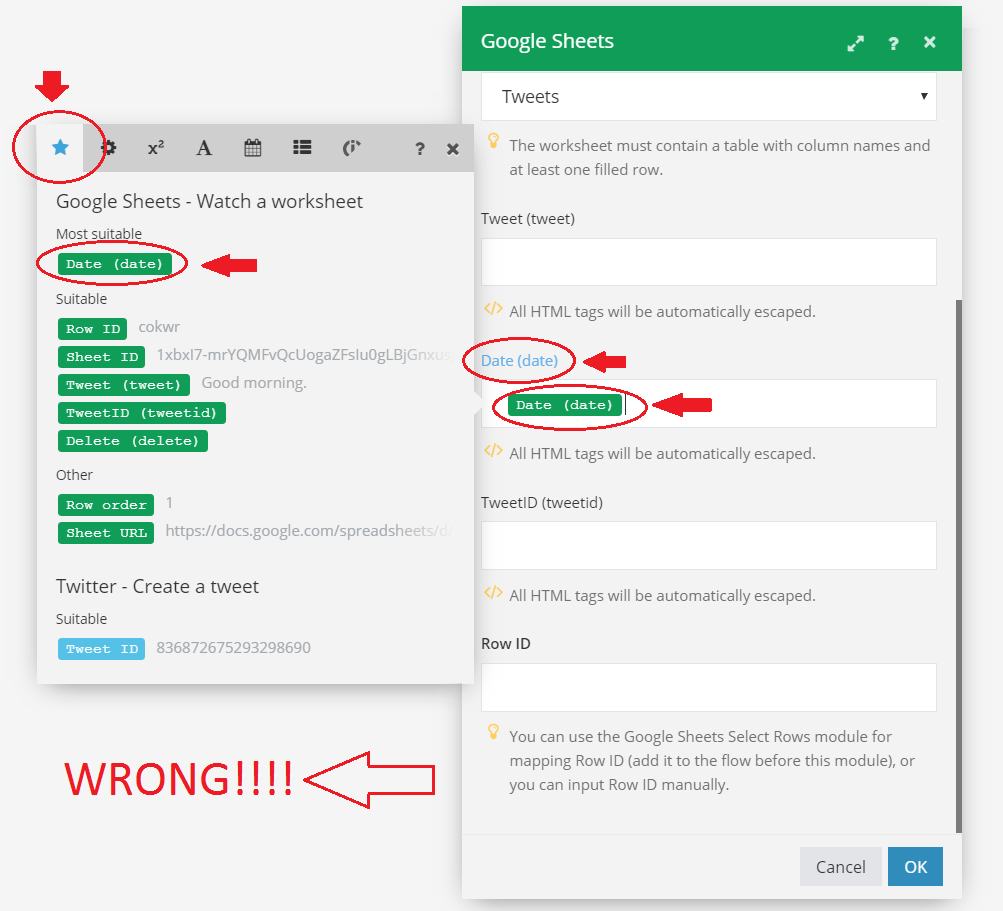The width and height of the screenshot is (1003, 911).
Task: Click the Cancel button
Action: point(841,867)
